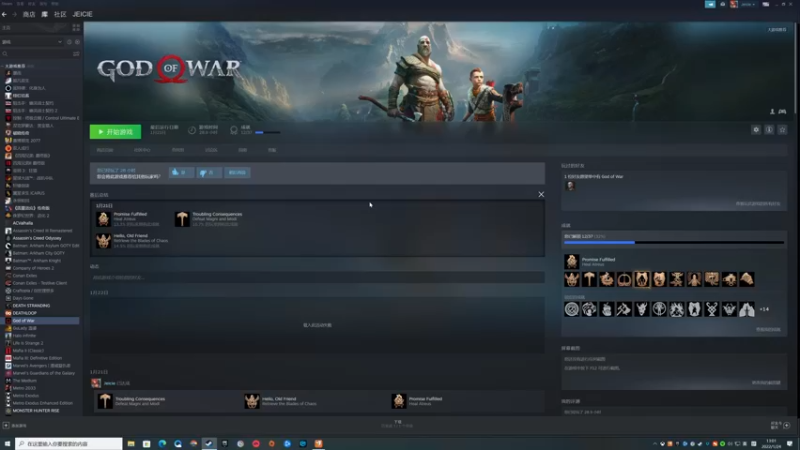This screenshot has height=450, width=800.
Task: Open Hello, Old Friend in bottom activity feed
Action: (283, 401)
